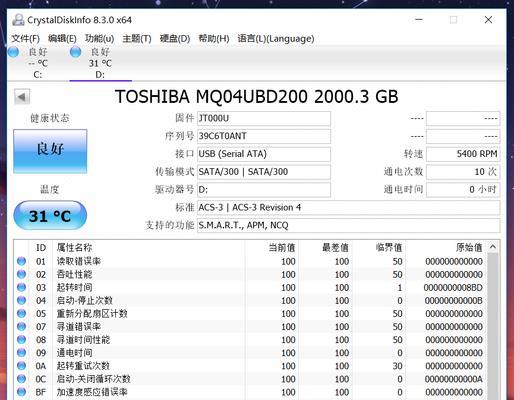This screenshot has height=400, width=514.
Task: Click status orb for attribute BF 加速度感应错误率
Action: (x=21, y=392)
